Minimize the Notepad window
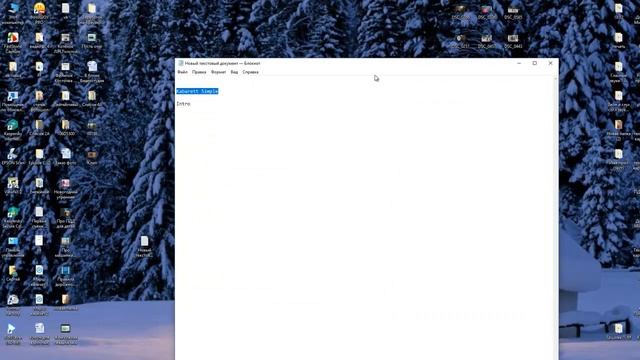 pos(519,63)
